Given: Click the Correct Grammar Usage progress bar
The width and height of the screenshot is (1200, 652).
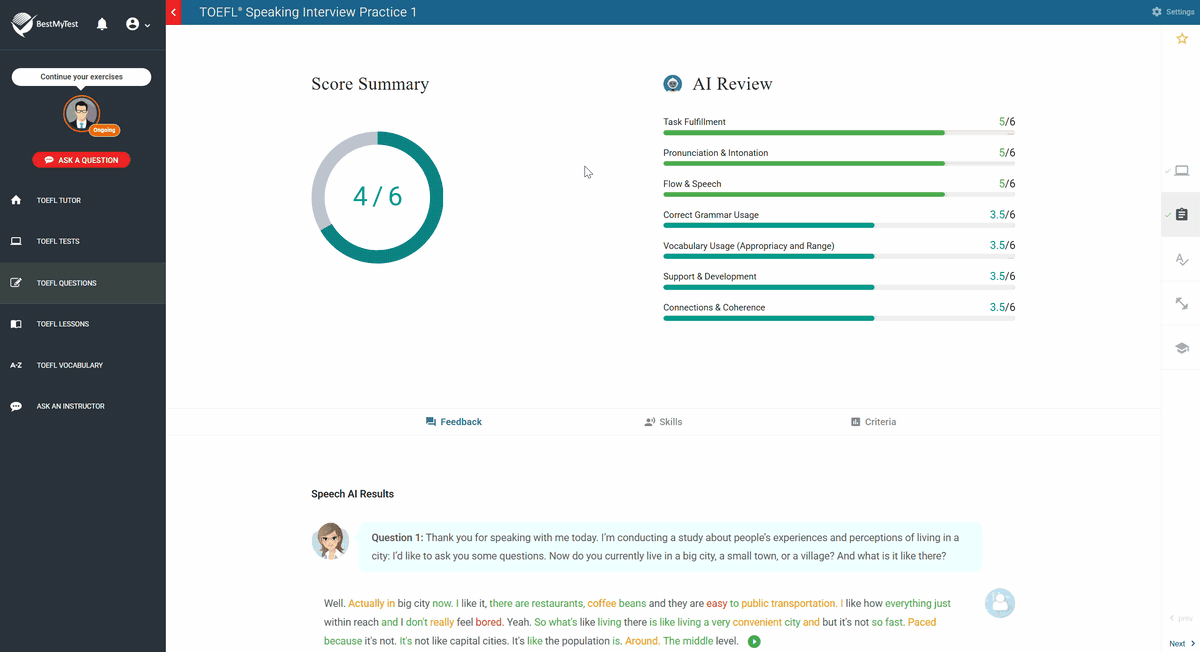Looking at the screenshot, I should pos(839,225).
